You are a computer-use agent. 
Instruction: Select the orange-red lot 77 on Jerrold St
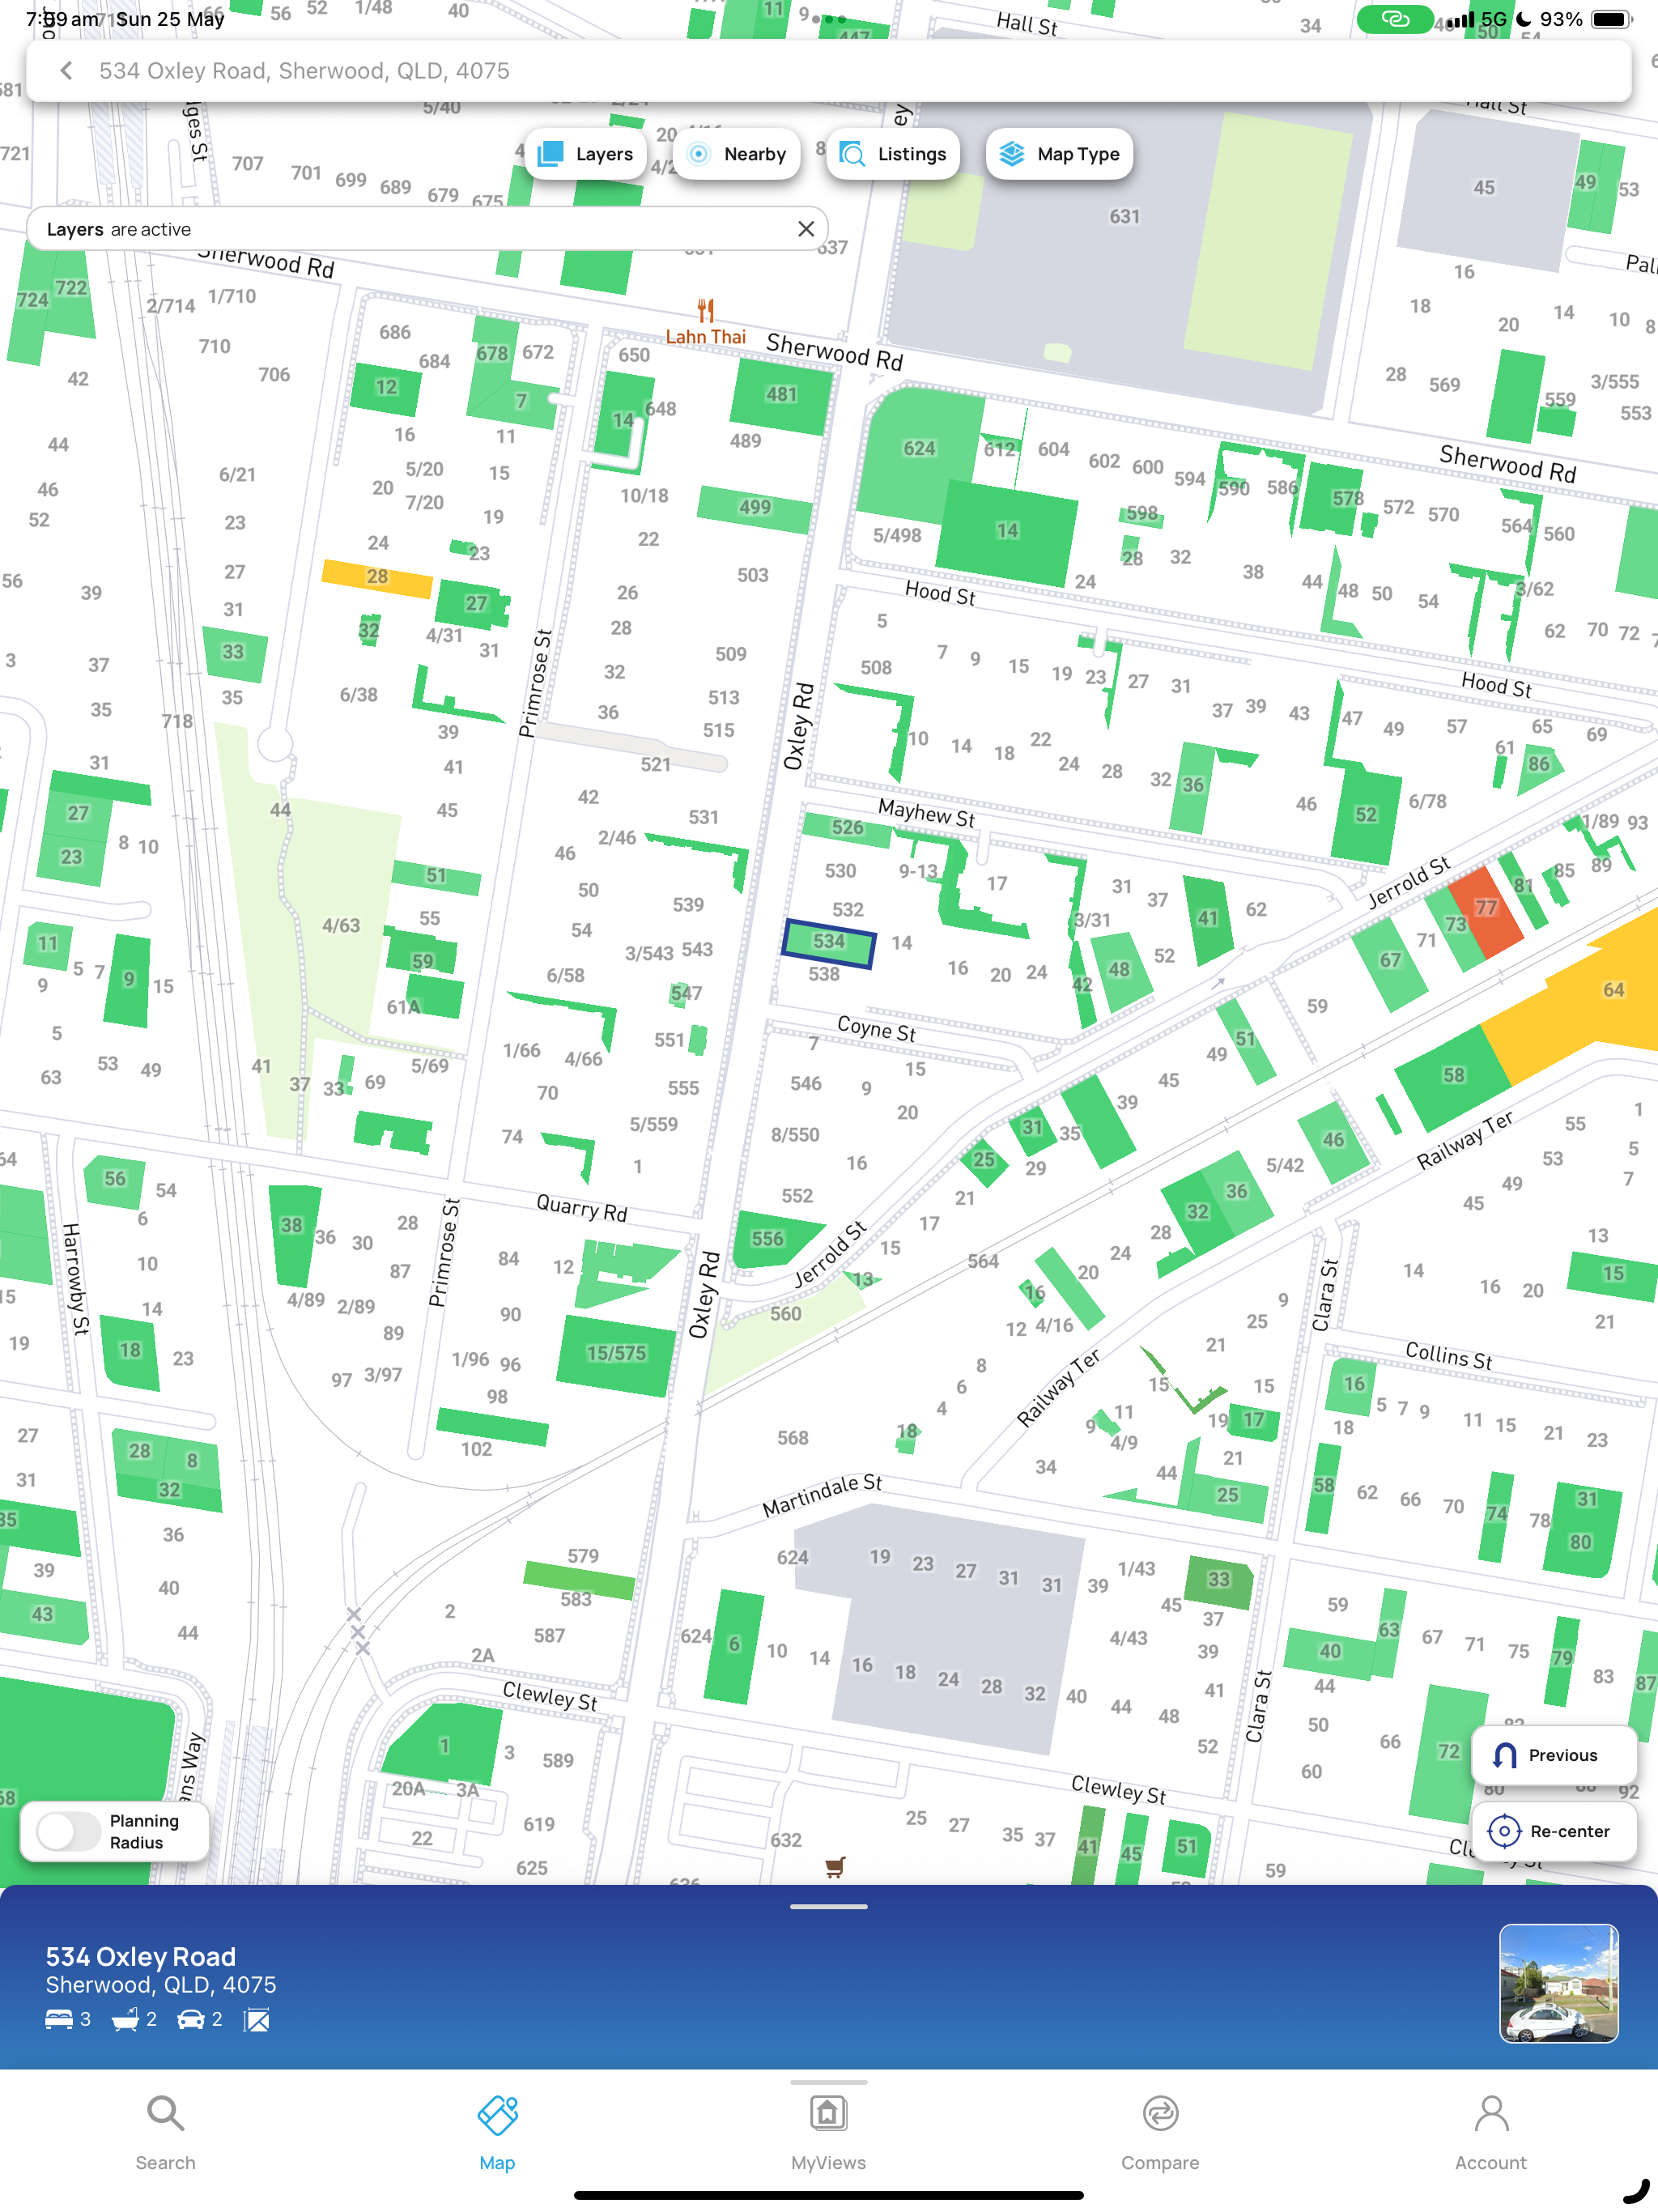(1486, 910)
